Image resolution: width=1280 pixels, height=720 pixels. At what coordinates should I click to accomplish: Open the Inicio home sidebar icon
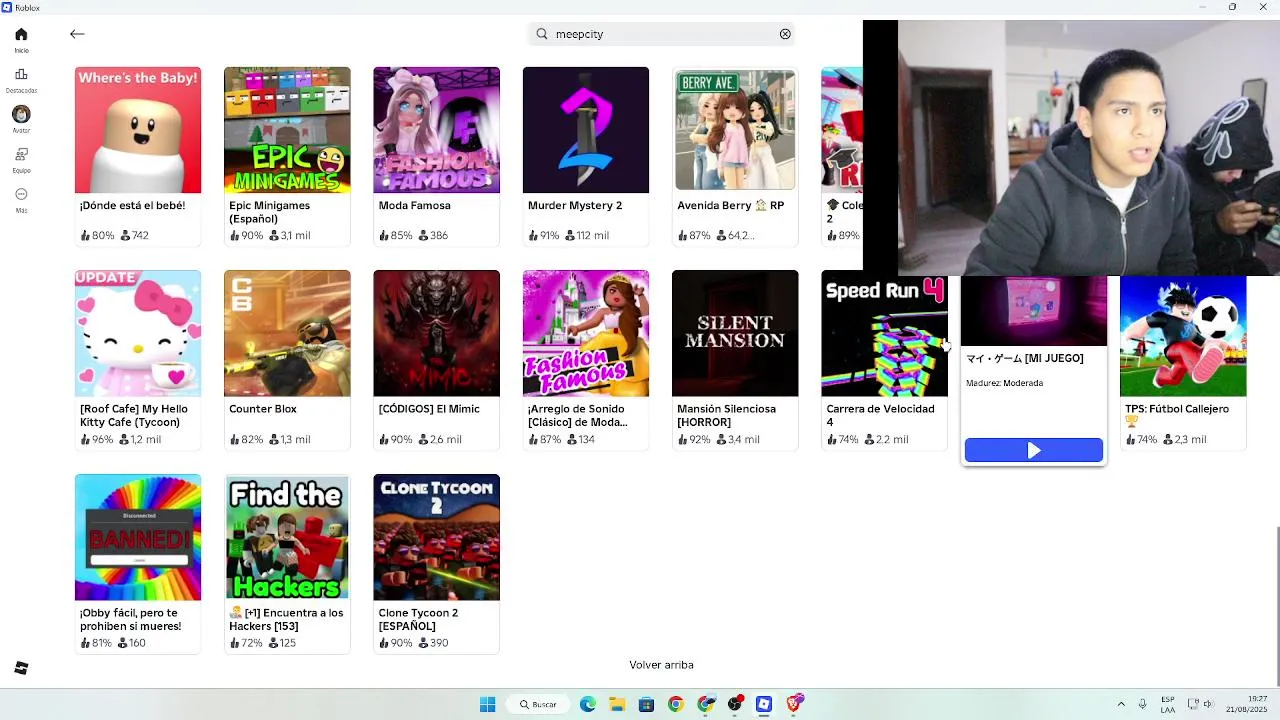(x=21, y=34)
